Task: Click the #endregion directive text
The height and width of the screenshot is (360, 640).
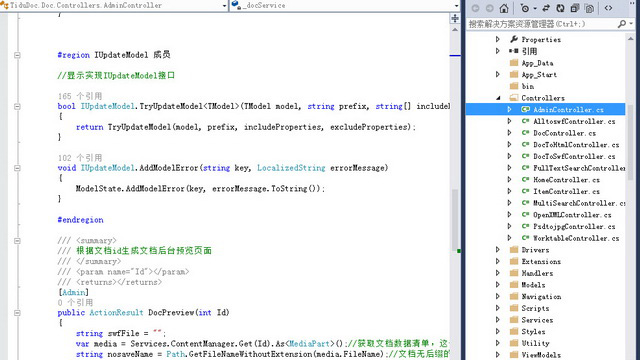Action: [x=80, y=220]
